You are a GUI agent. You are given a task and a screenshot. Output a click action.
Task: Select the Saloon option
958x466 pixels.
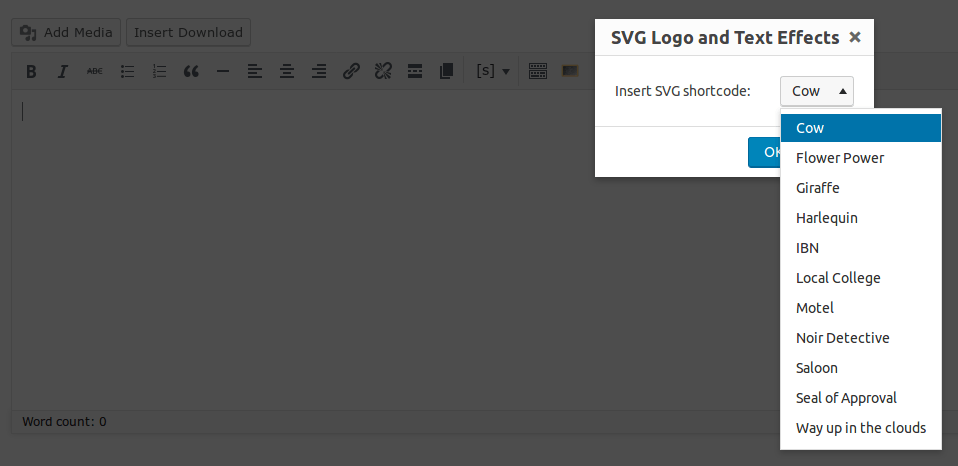(x=861, y=367)
